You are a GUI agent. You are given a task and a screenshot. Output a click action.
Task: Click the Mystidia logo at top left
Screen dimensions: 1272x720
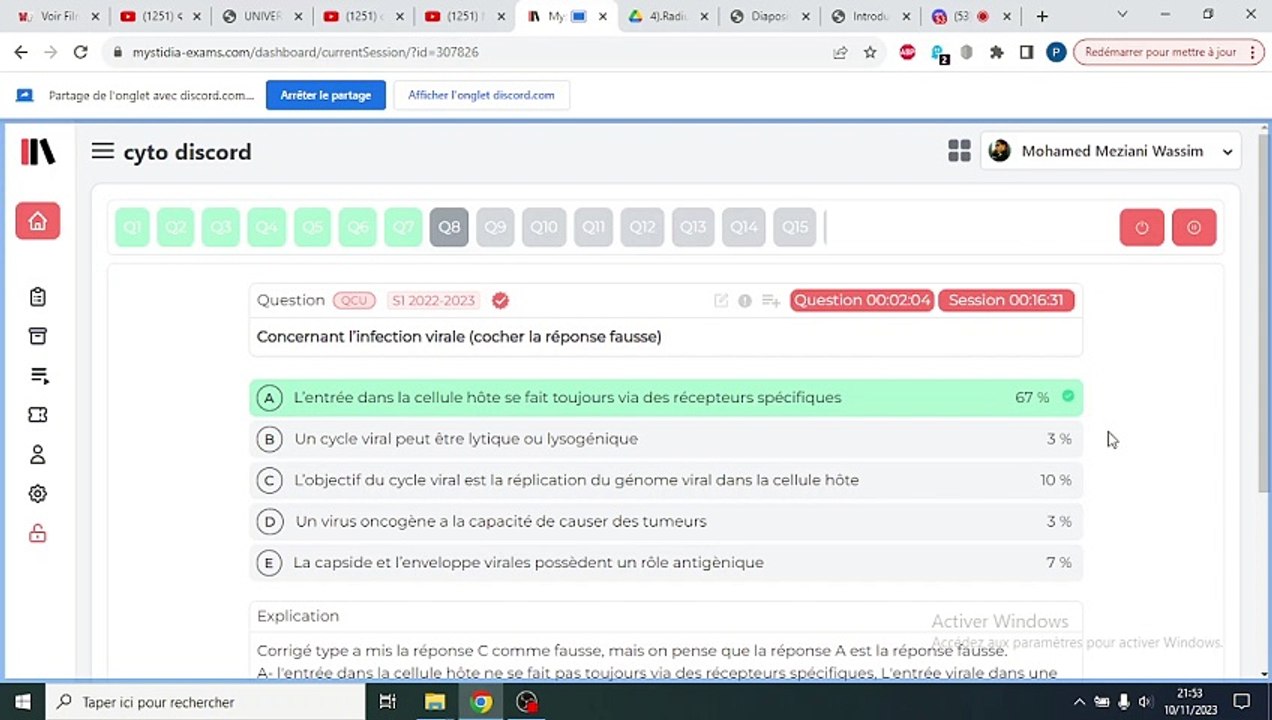coord(38,152)
